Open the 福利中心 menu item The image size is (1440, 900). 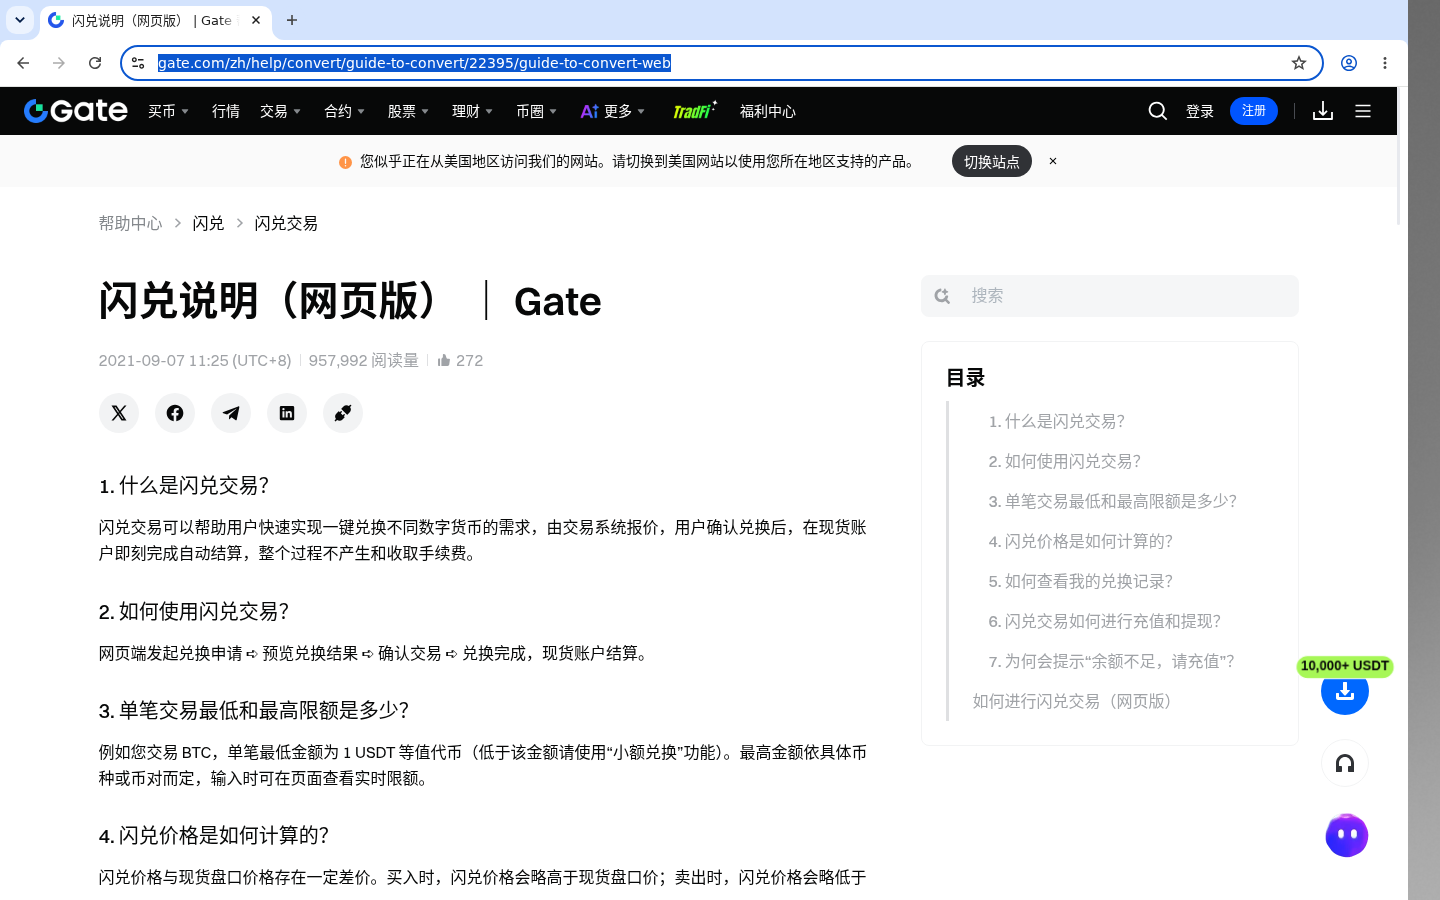[x=768, y=111]
